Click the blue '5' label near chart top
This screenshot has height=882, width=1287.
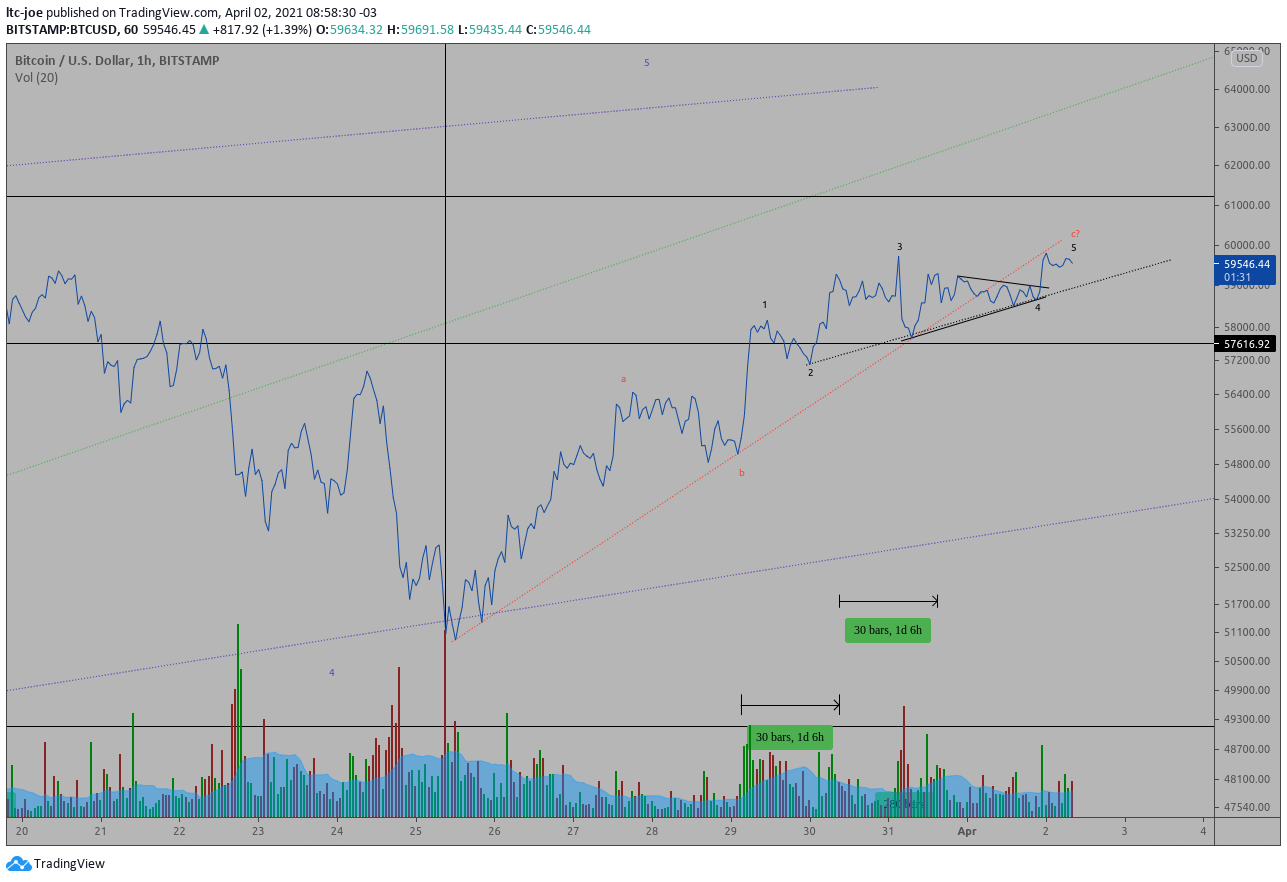646,63
